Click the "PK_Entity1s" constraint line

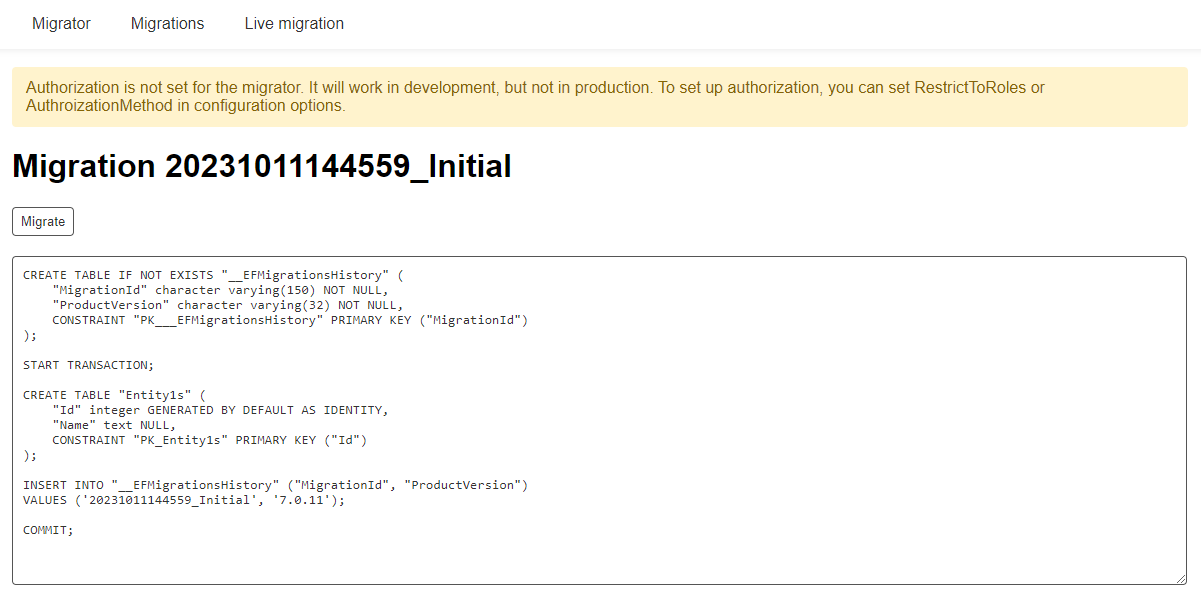tap(210, 440)
